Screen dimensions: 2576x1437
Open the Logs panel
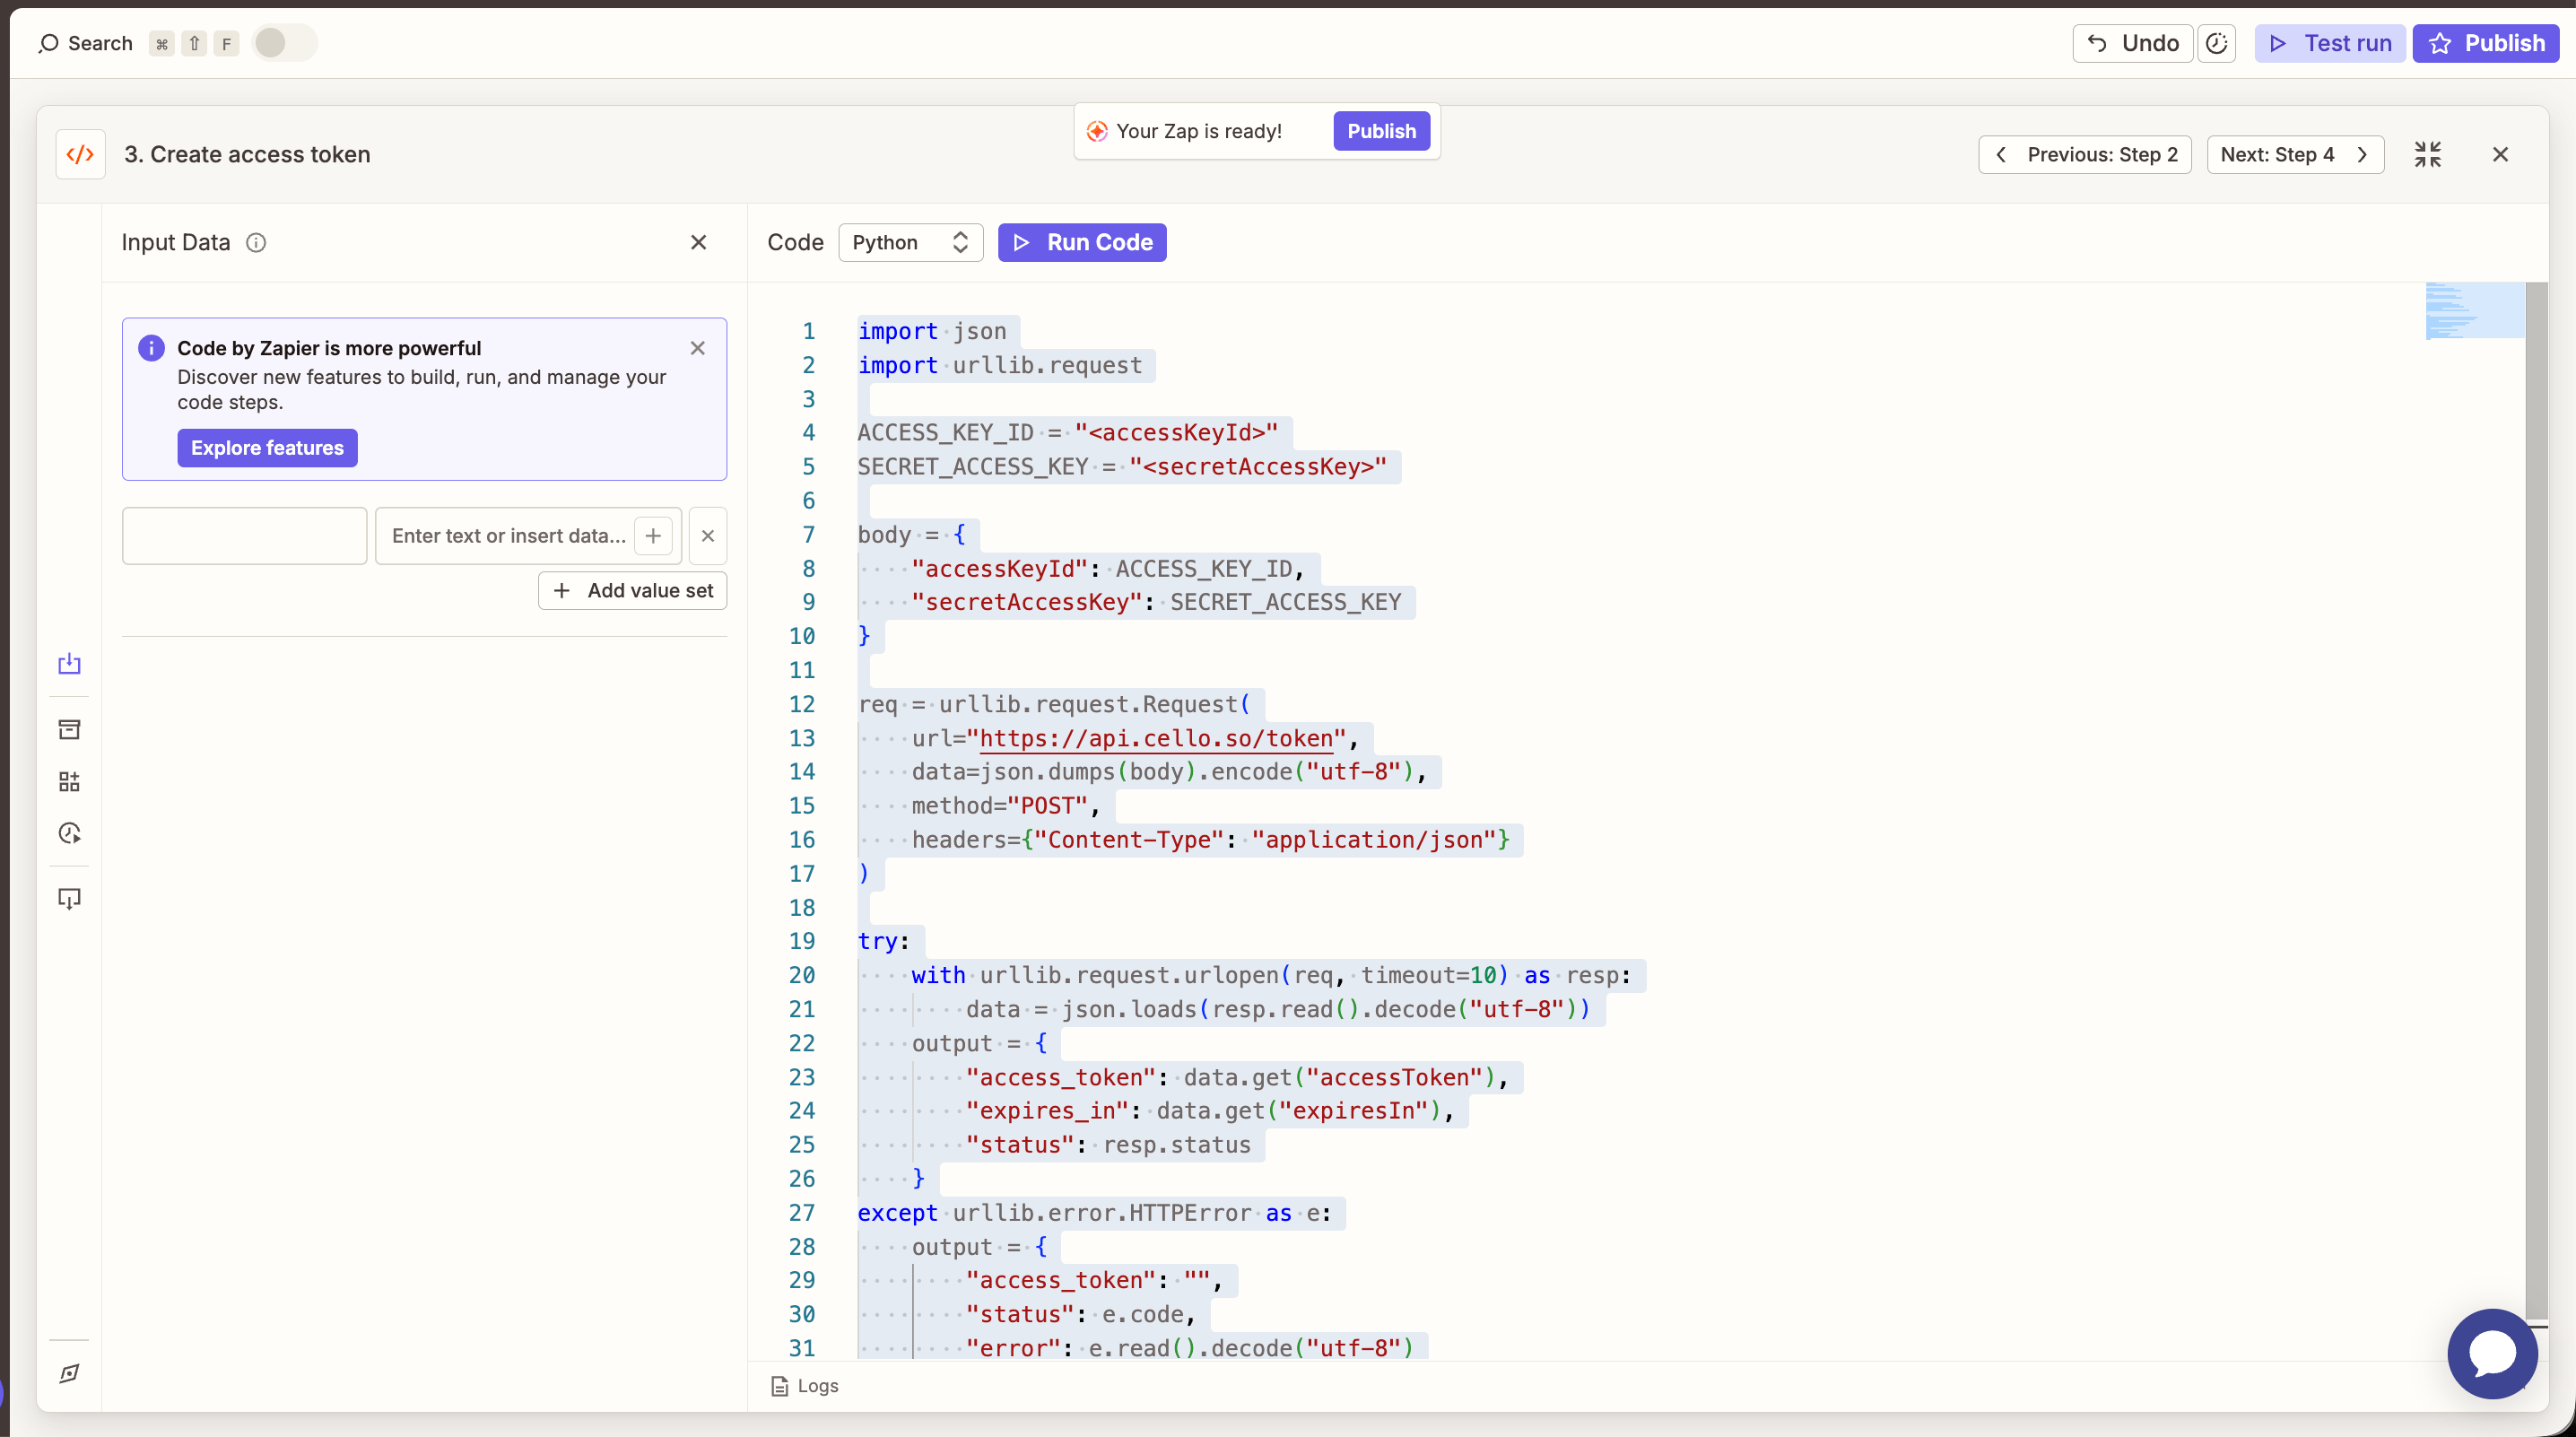805,1386
